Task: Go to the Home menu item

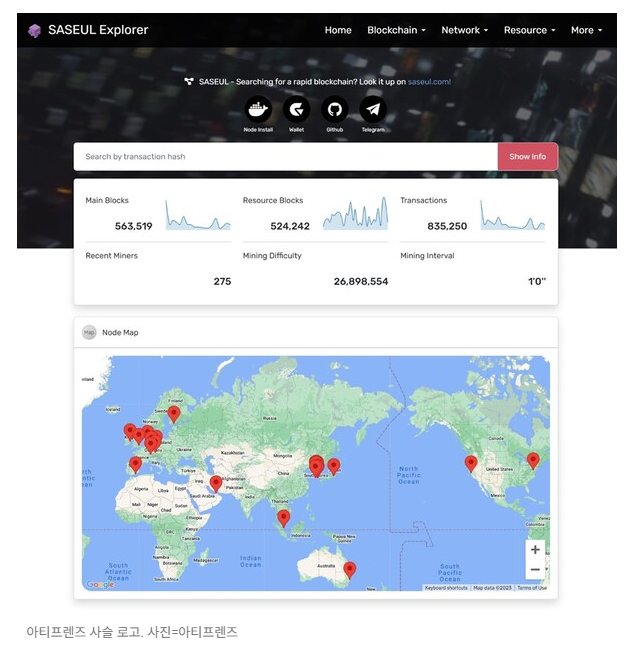Action: pyautogui.click(x=338, y=30)
